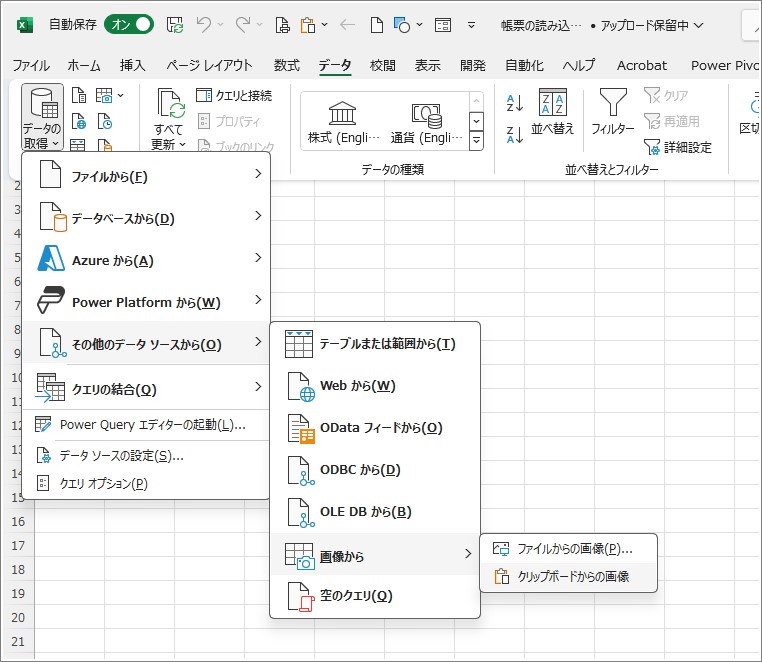Select the 株式 (English) data type
762x662 pixels.
pyautogui.click(x=343, y=122)
